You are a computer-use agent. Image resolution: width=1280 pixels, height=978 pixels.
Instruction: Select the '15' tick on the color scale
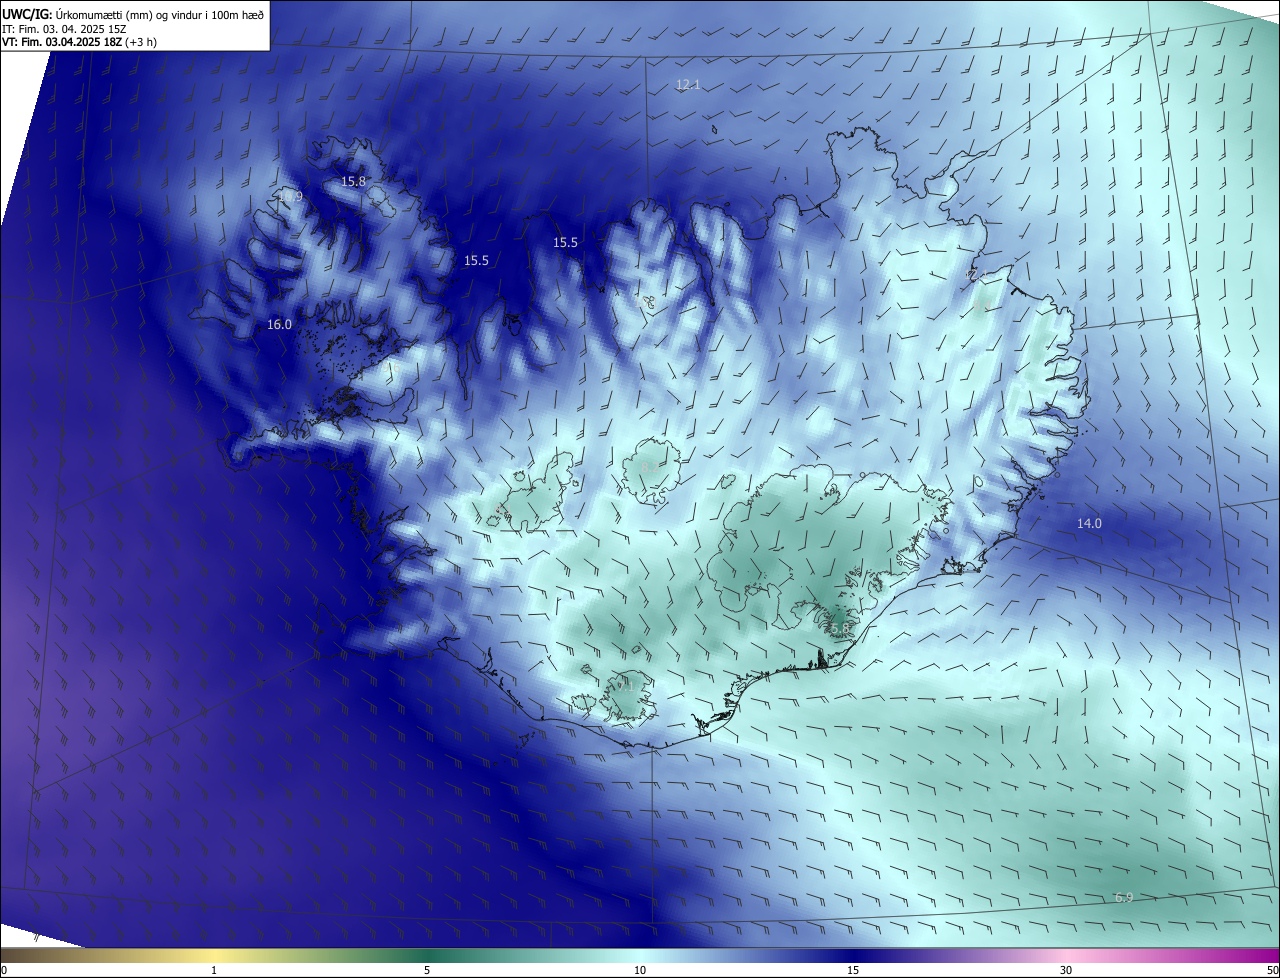[853, 970]
